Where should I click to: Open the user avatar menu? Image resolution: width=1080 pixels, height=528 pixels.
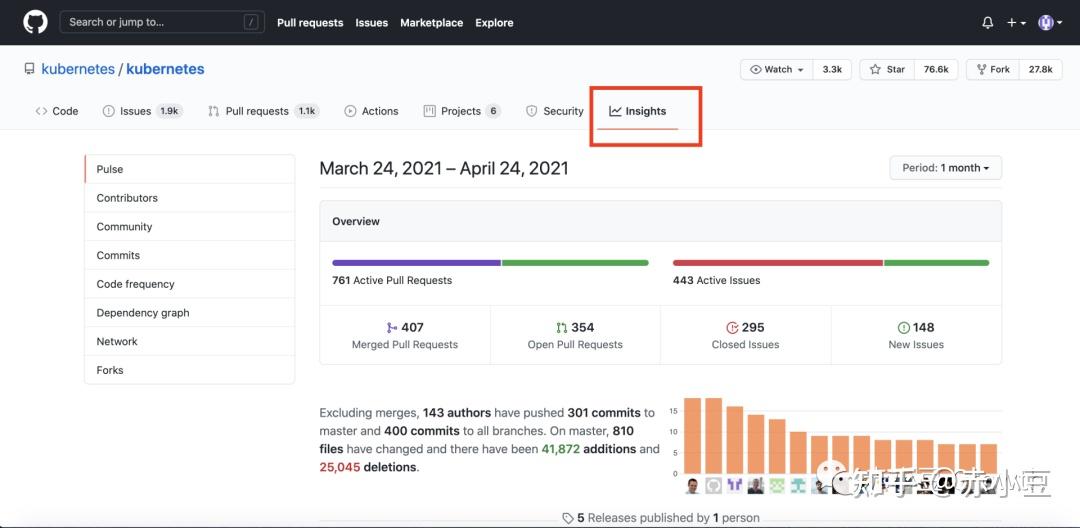pos(1047,22)
